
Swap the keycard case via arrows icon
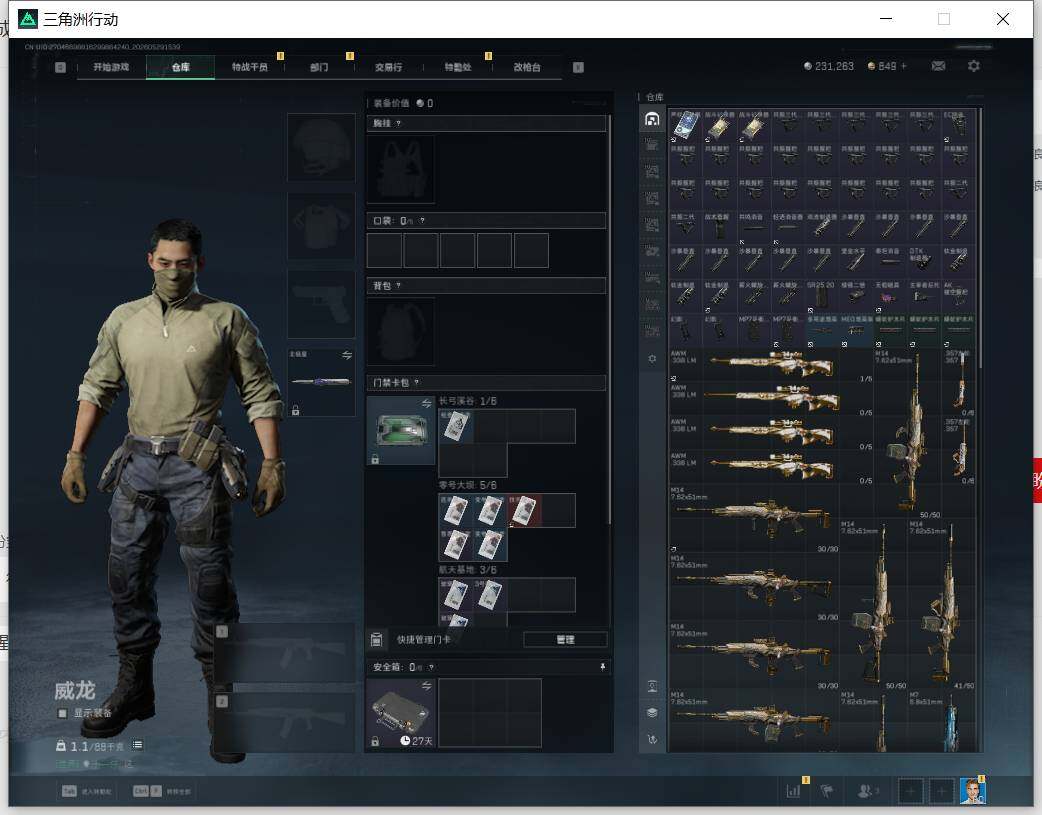point(426,404)
